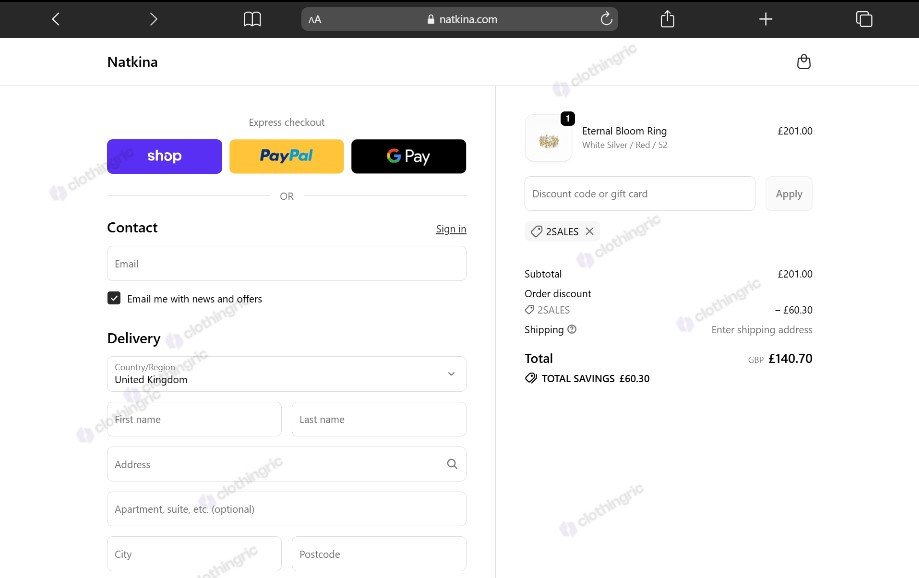Image resolution: width=919 pixels, height=578 pixels.
Task: Click the Subtotal label
Action: [x=543, y=274]
